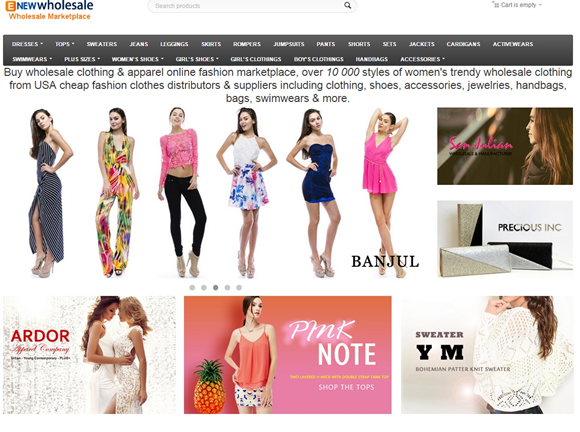Open the Cardigans category
Viewport: 580px width, 432px height.
click(463, 44)
